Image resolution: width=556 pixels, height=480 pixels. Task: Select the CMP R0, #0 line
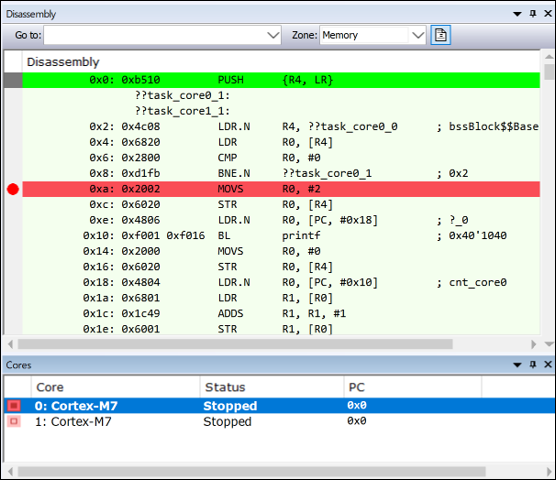(x=281, y=158)
